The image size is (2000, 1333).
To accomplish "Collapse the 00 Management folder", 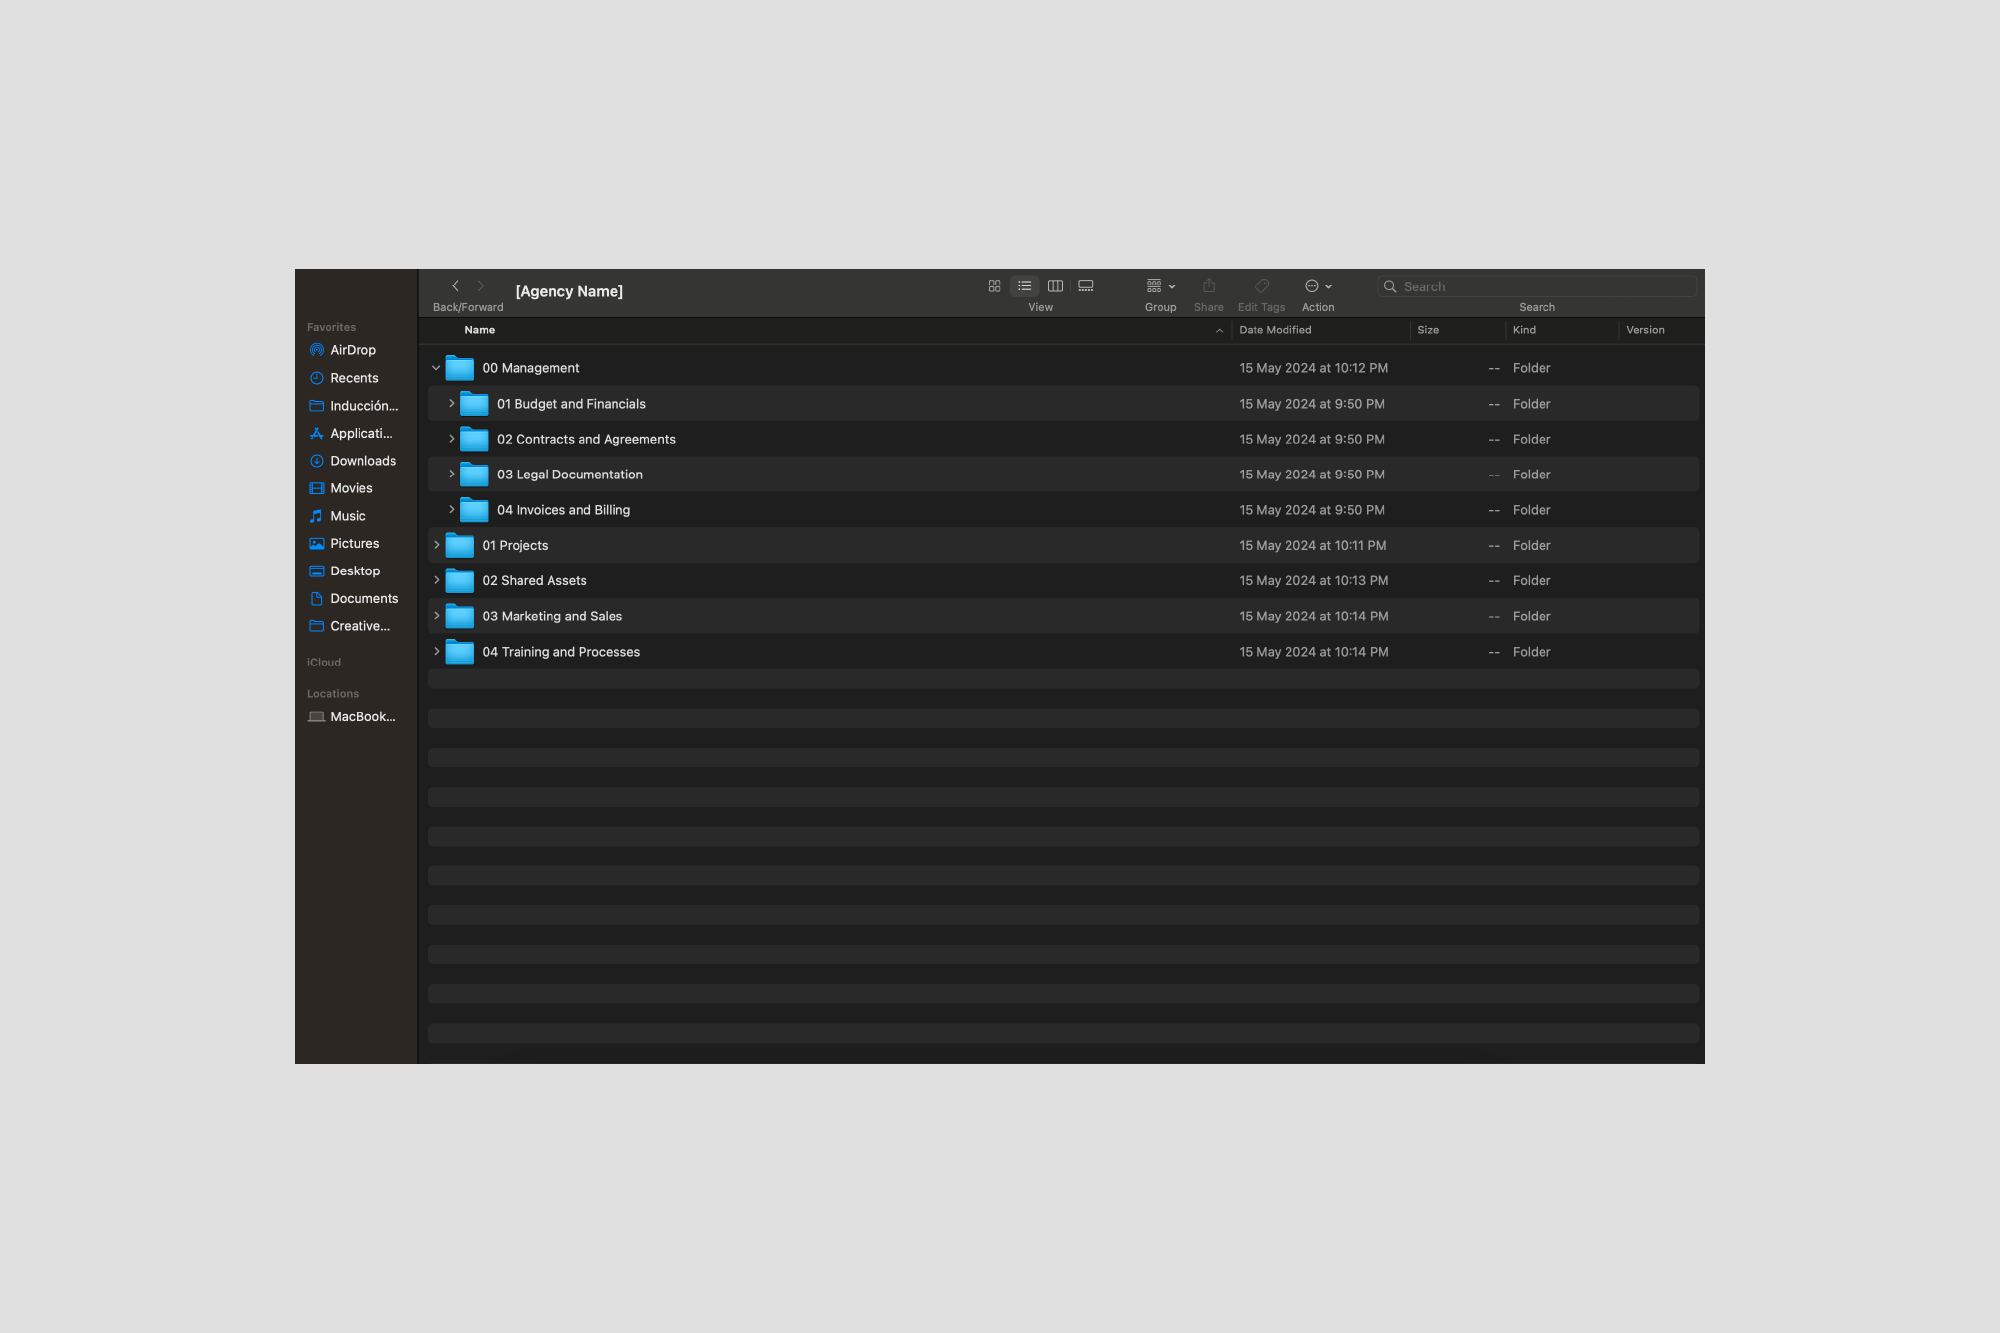I will pyautogui.click(x=435, y=367).
